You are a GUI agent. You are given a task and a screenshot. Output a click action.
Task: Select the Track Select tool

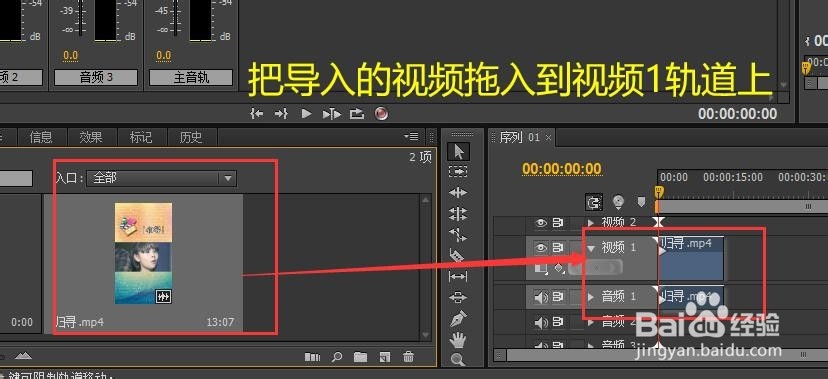point(458,172)
